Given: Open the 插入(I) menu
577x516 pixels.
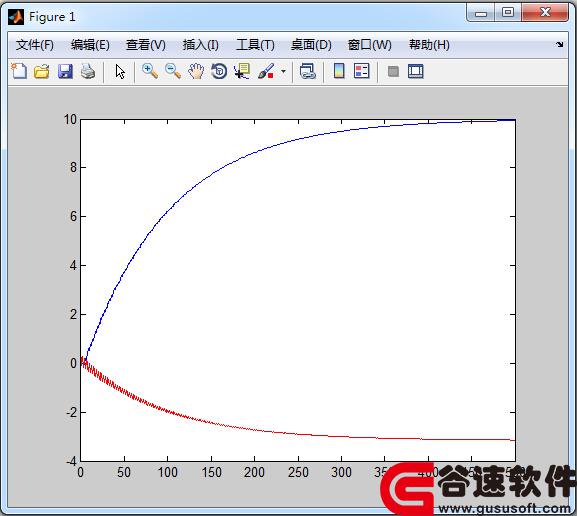Looking at the screenshot, I should click(201, 45).
